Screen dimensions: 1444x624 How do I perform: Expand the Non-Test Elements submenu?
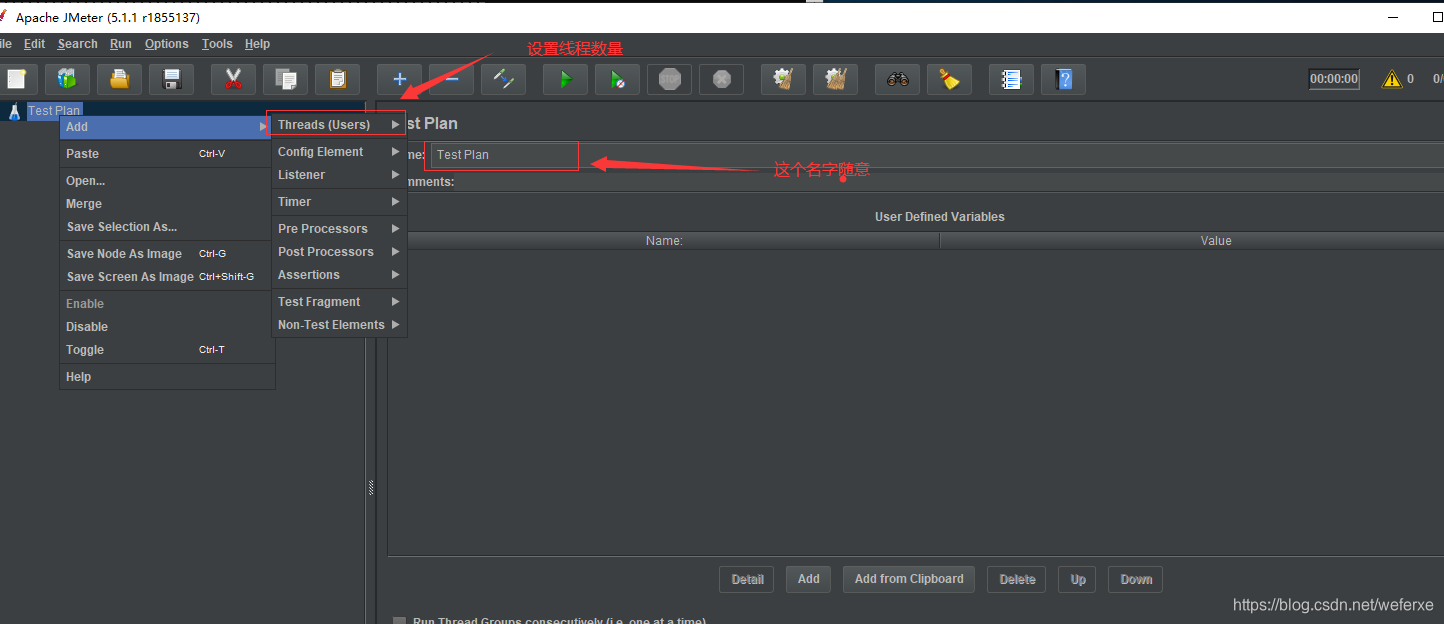click(339, 325)
